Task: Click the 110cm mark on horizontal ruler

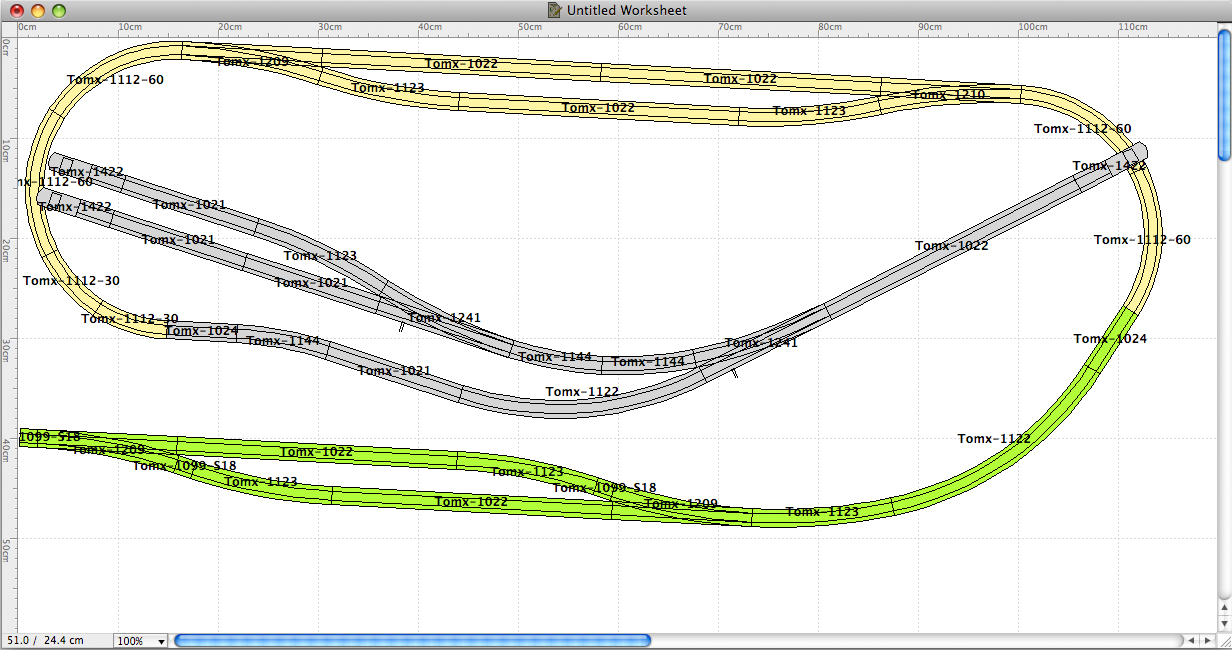Action: (1132, 27)
